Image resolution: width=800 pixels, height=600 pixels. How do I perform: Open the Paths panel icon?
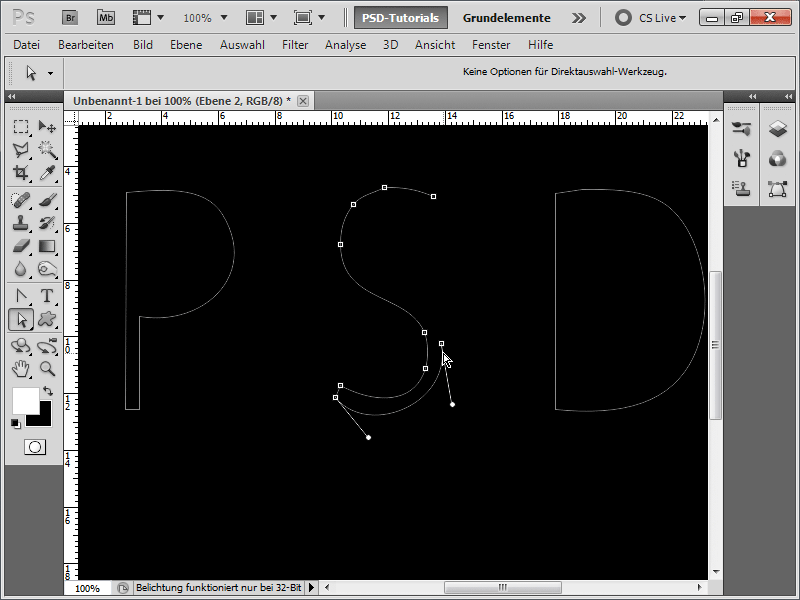[x=778, y=189]
